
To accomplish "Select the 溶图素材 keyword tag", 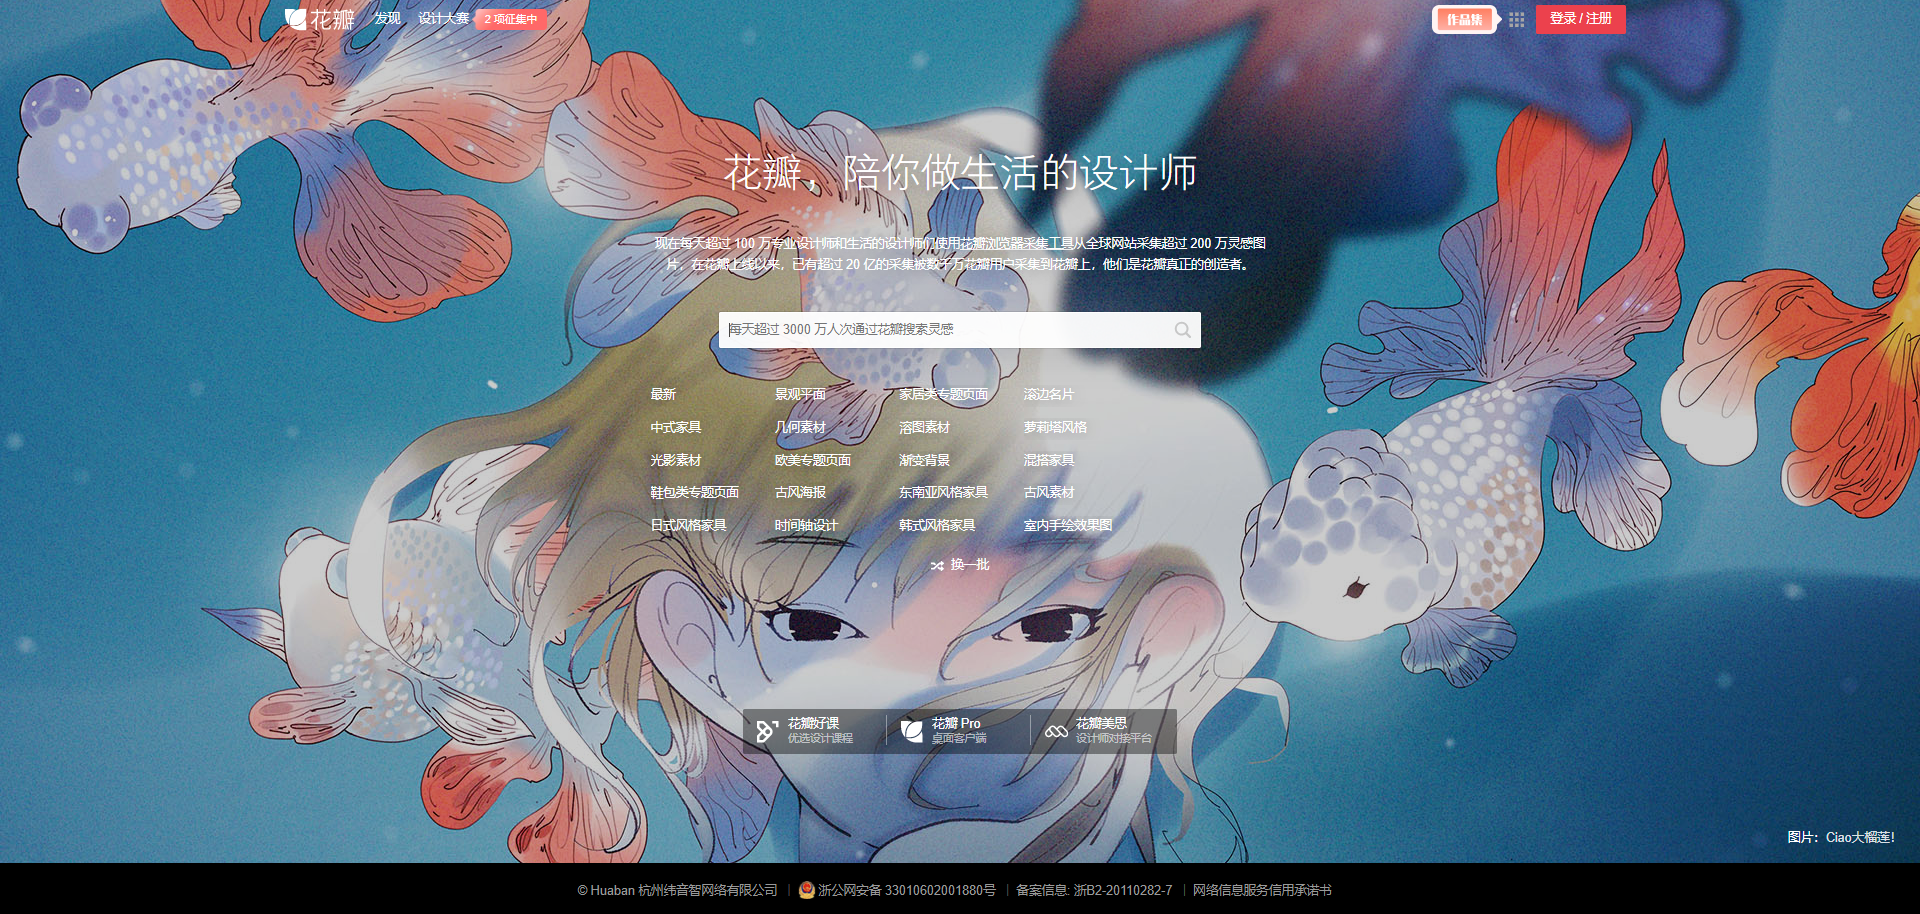I will (x=924, y=428).
